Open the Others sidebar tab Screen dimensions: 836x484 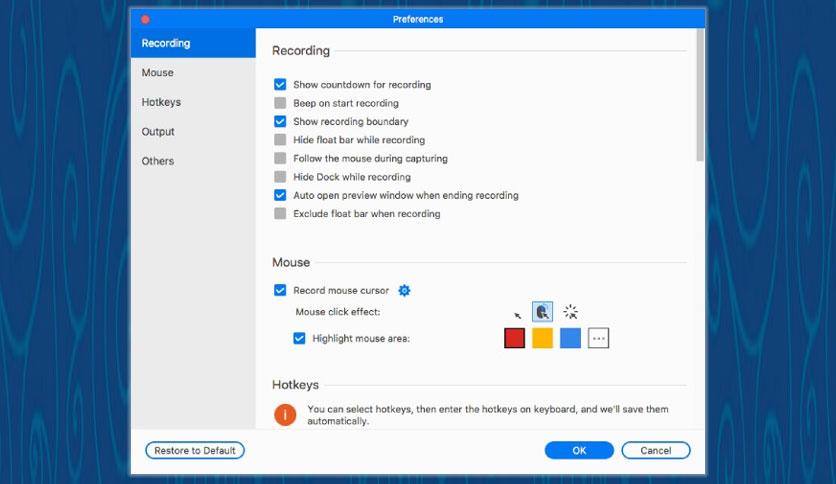(x=193, y=161)
